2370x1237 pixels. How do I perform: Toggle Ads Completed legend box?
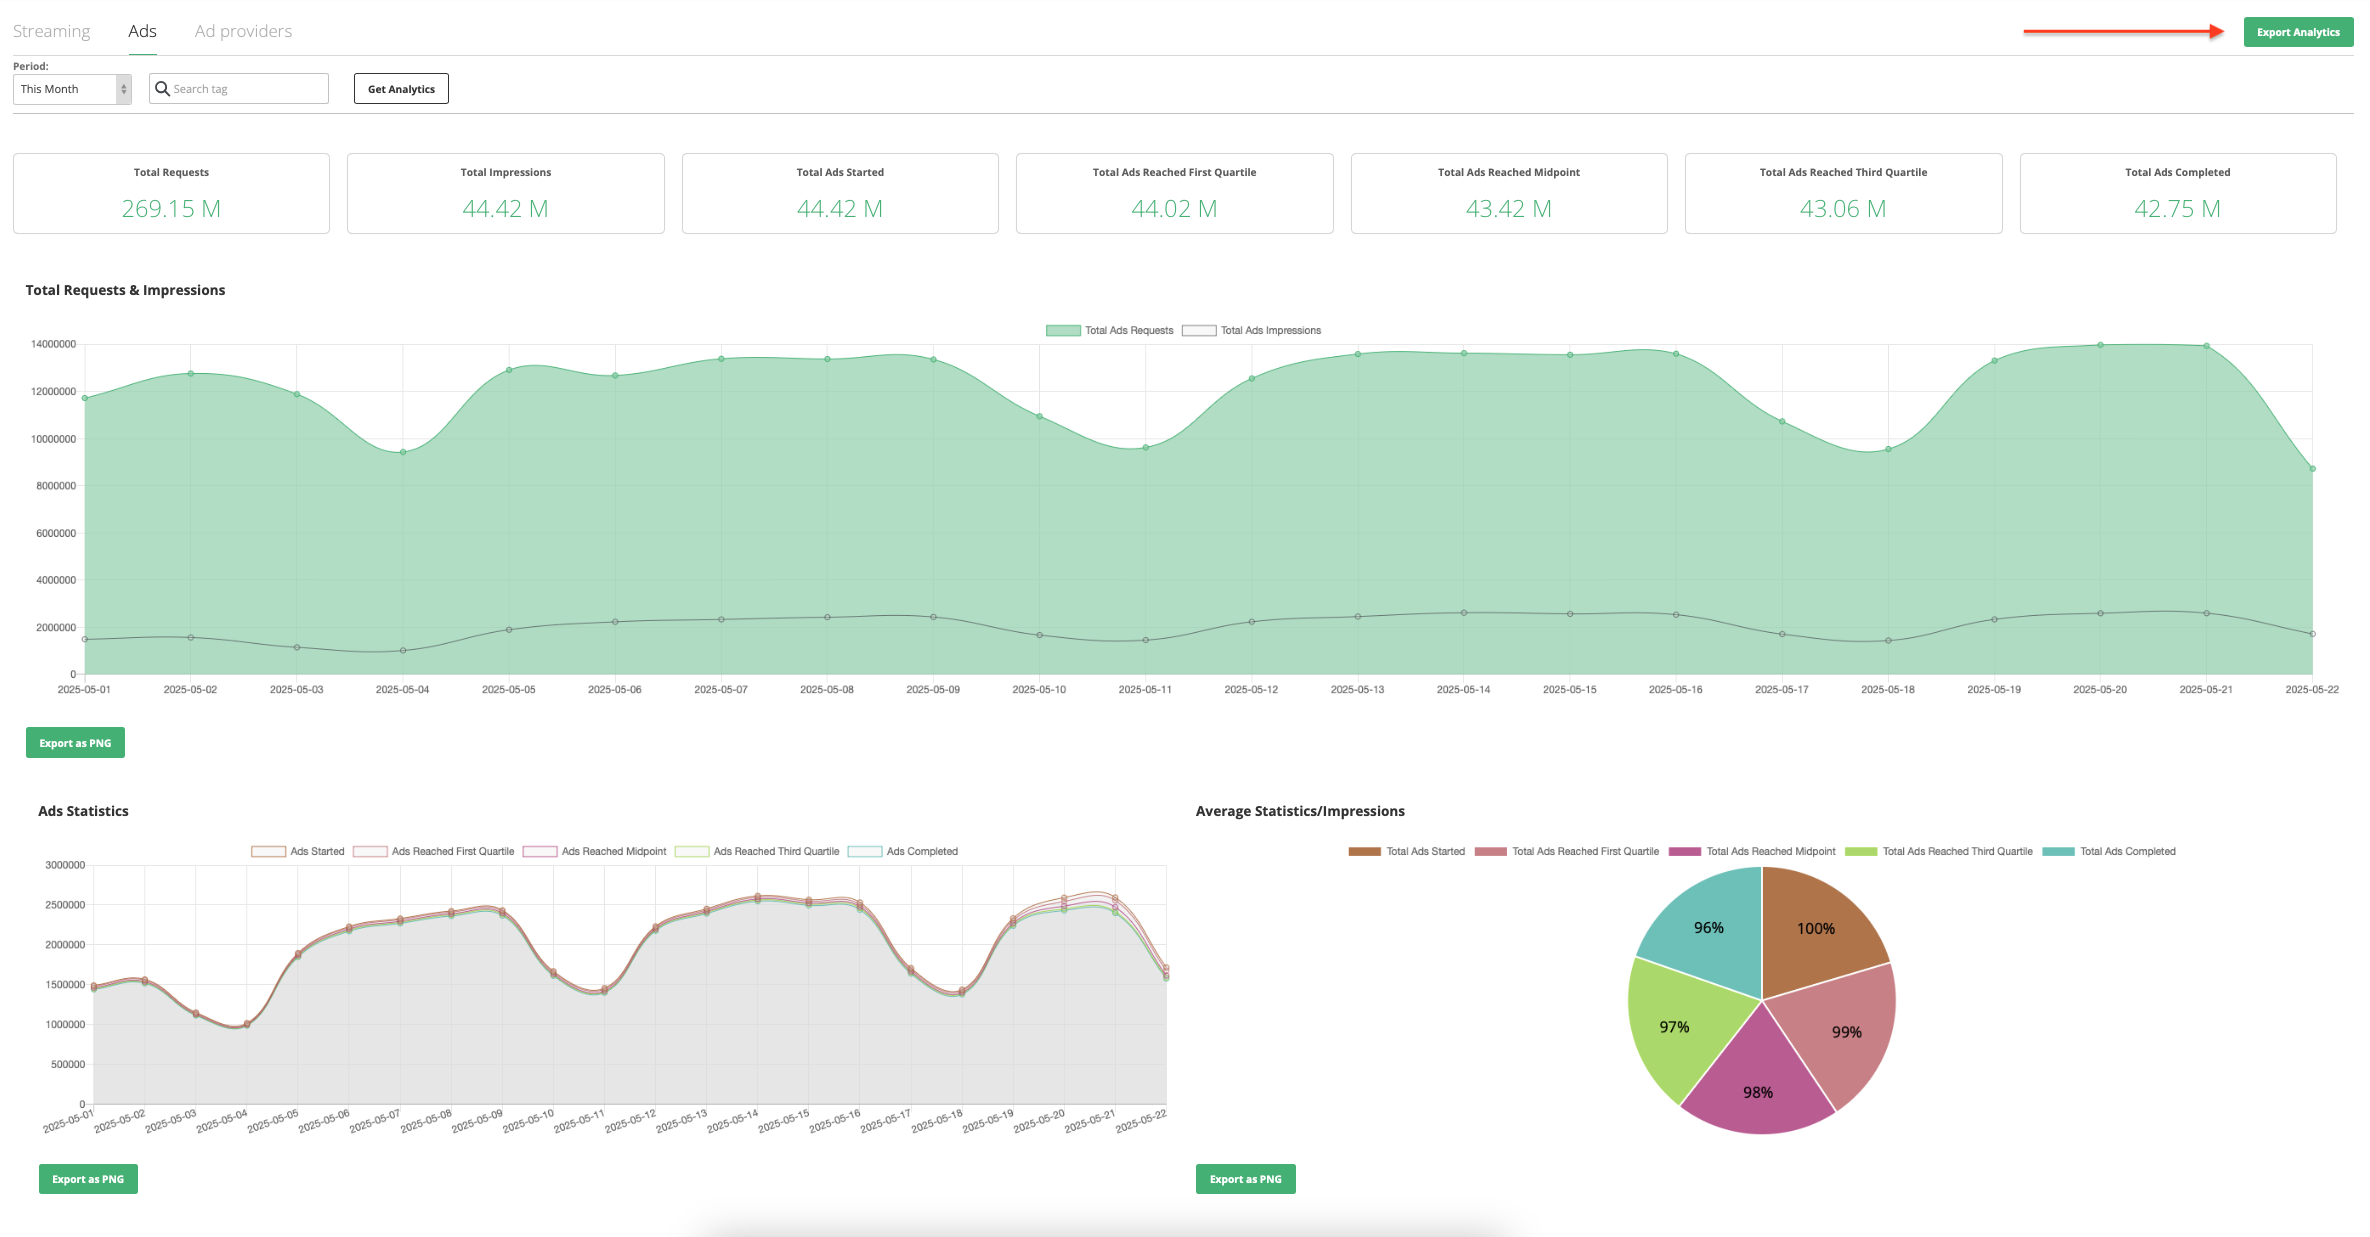tap(865, 852)
